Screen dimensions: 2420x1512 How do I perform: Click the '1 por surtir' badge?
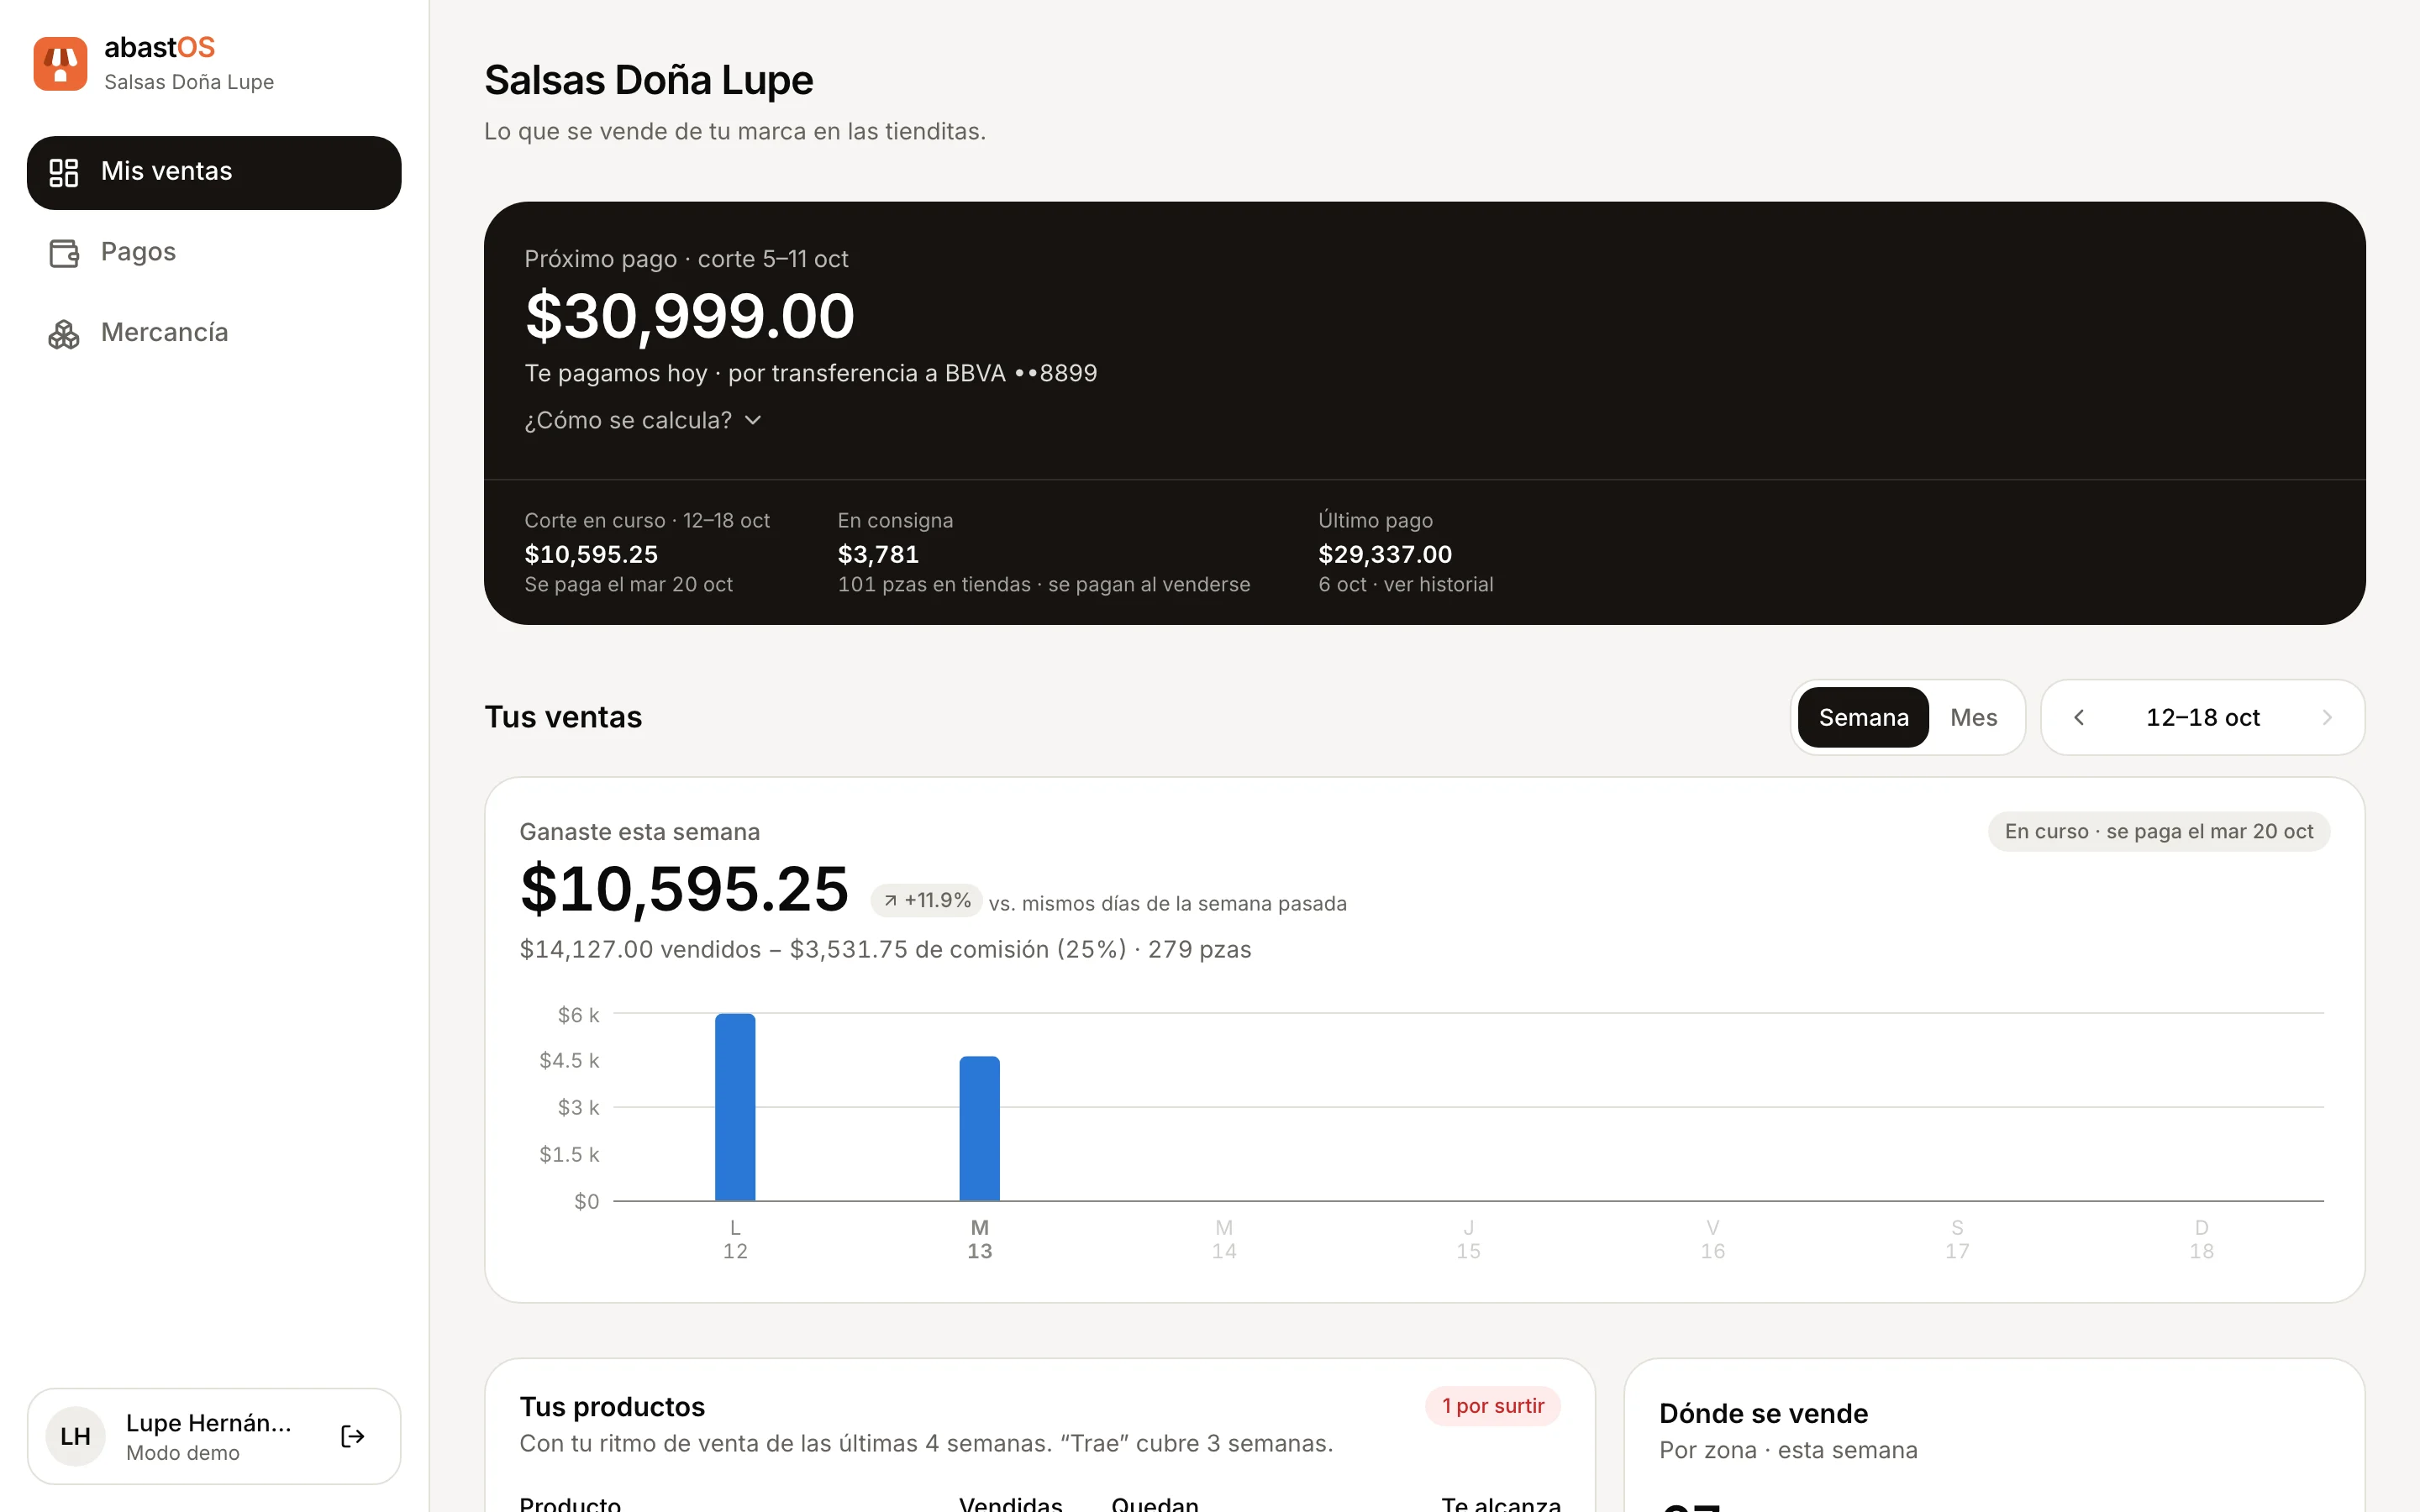pos(1492,1405)
